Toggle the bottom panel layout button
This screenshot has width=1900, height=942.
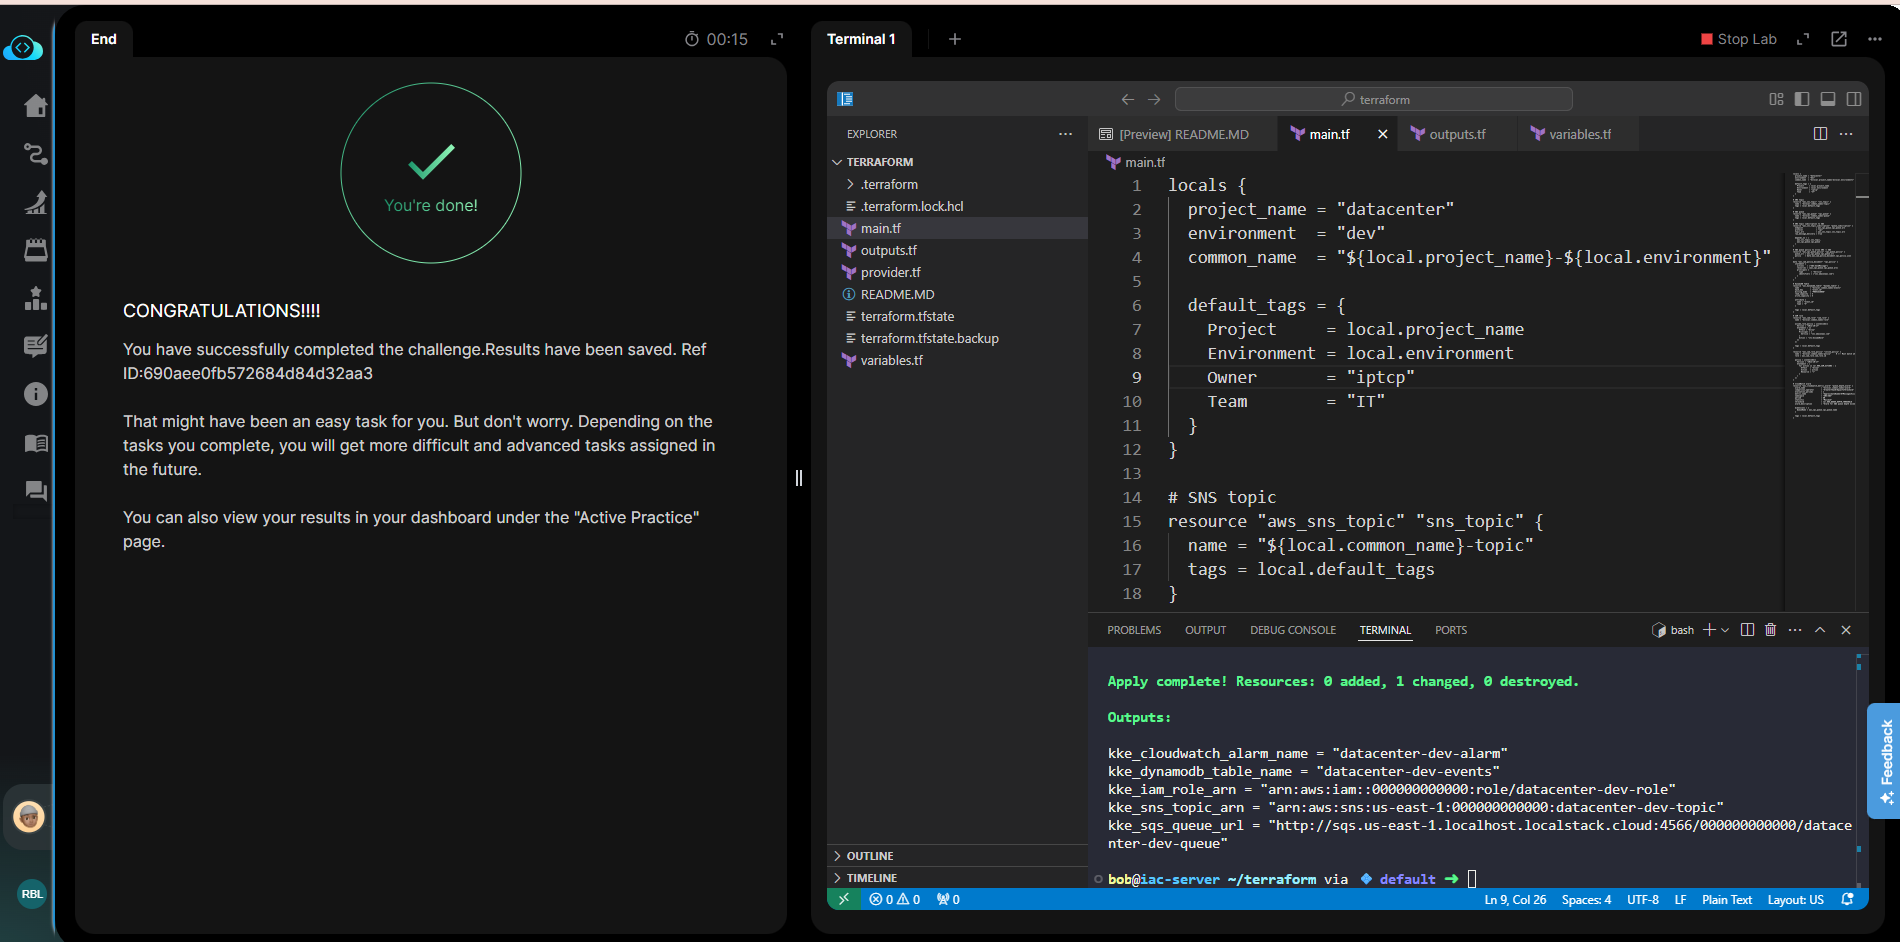pyautogui.click(x=1828, y=99)
